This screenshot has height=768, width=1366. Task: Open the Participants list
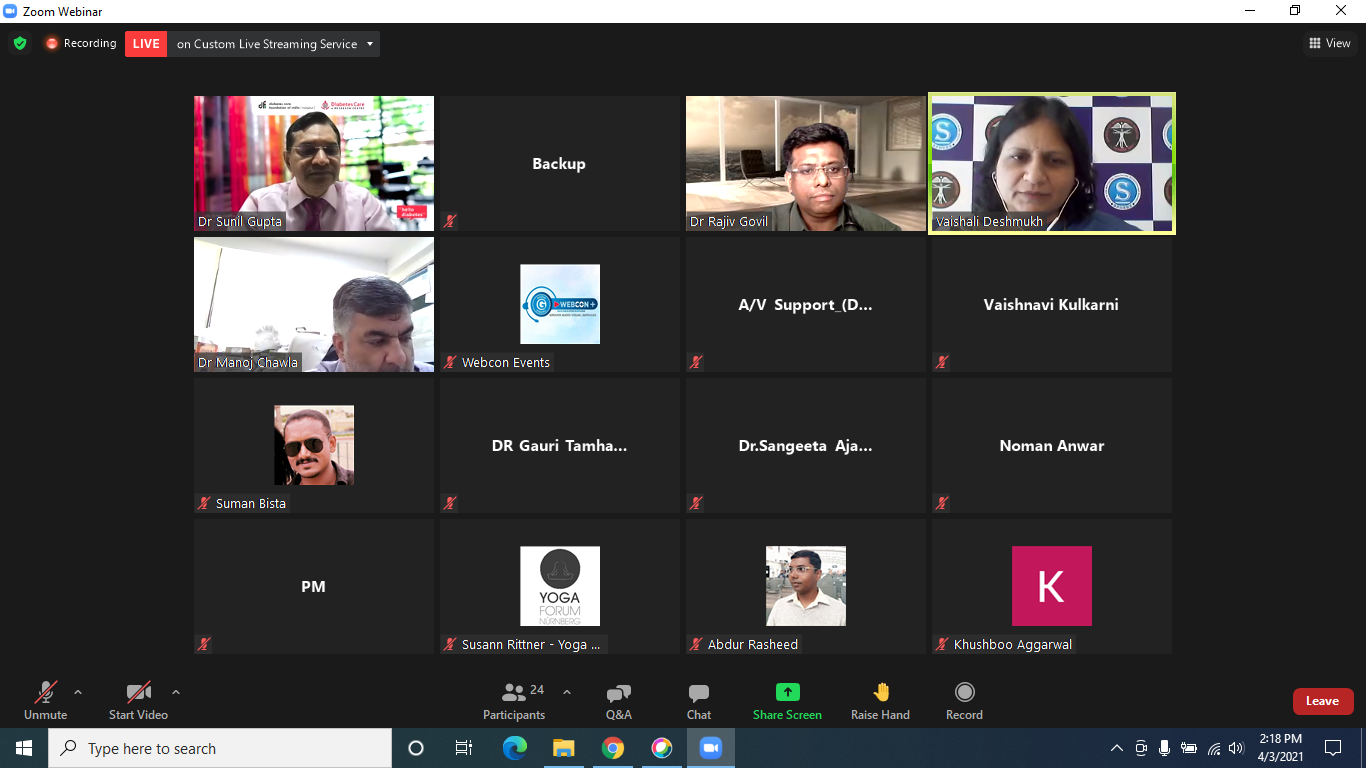pyautogui.click(x=514, y=701)
